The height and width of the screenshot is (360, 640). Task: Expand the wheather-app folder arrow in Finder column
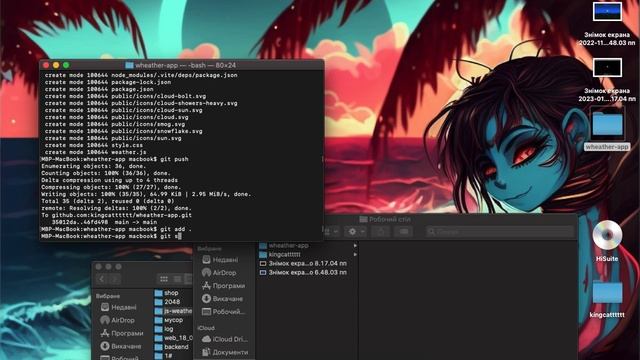[355, 246]
